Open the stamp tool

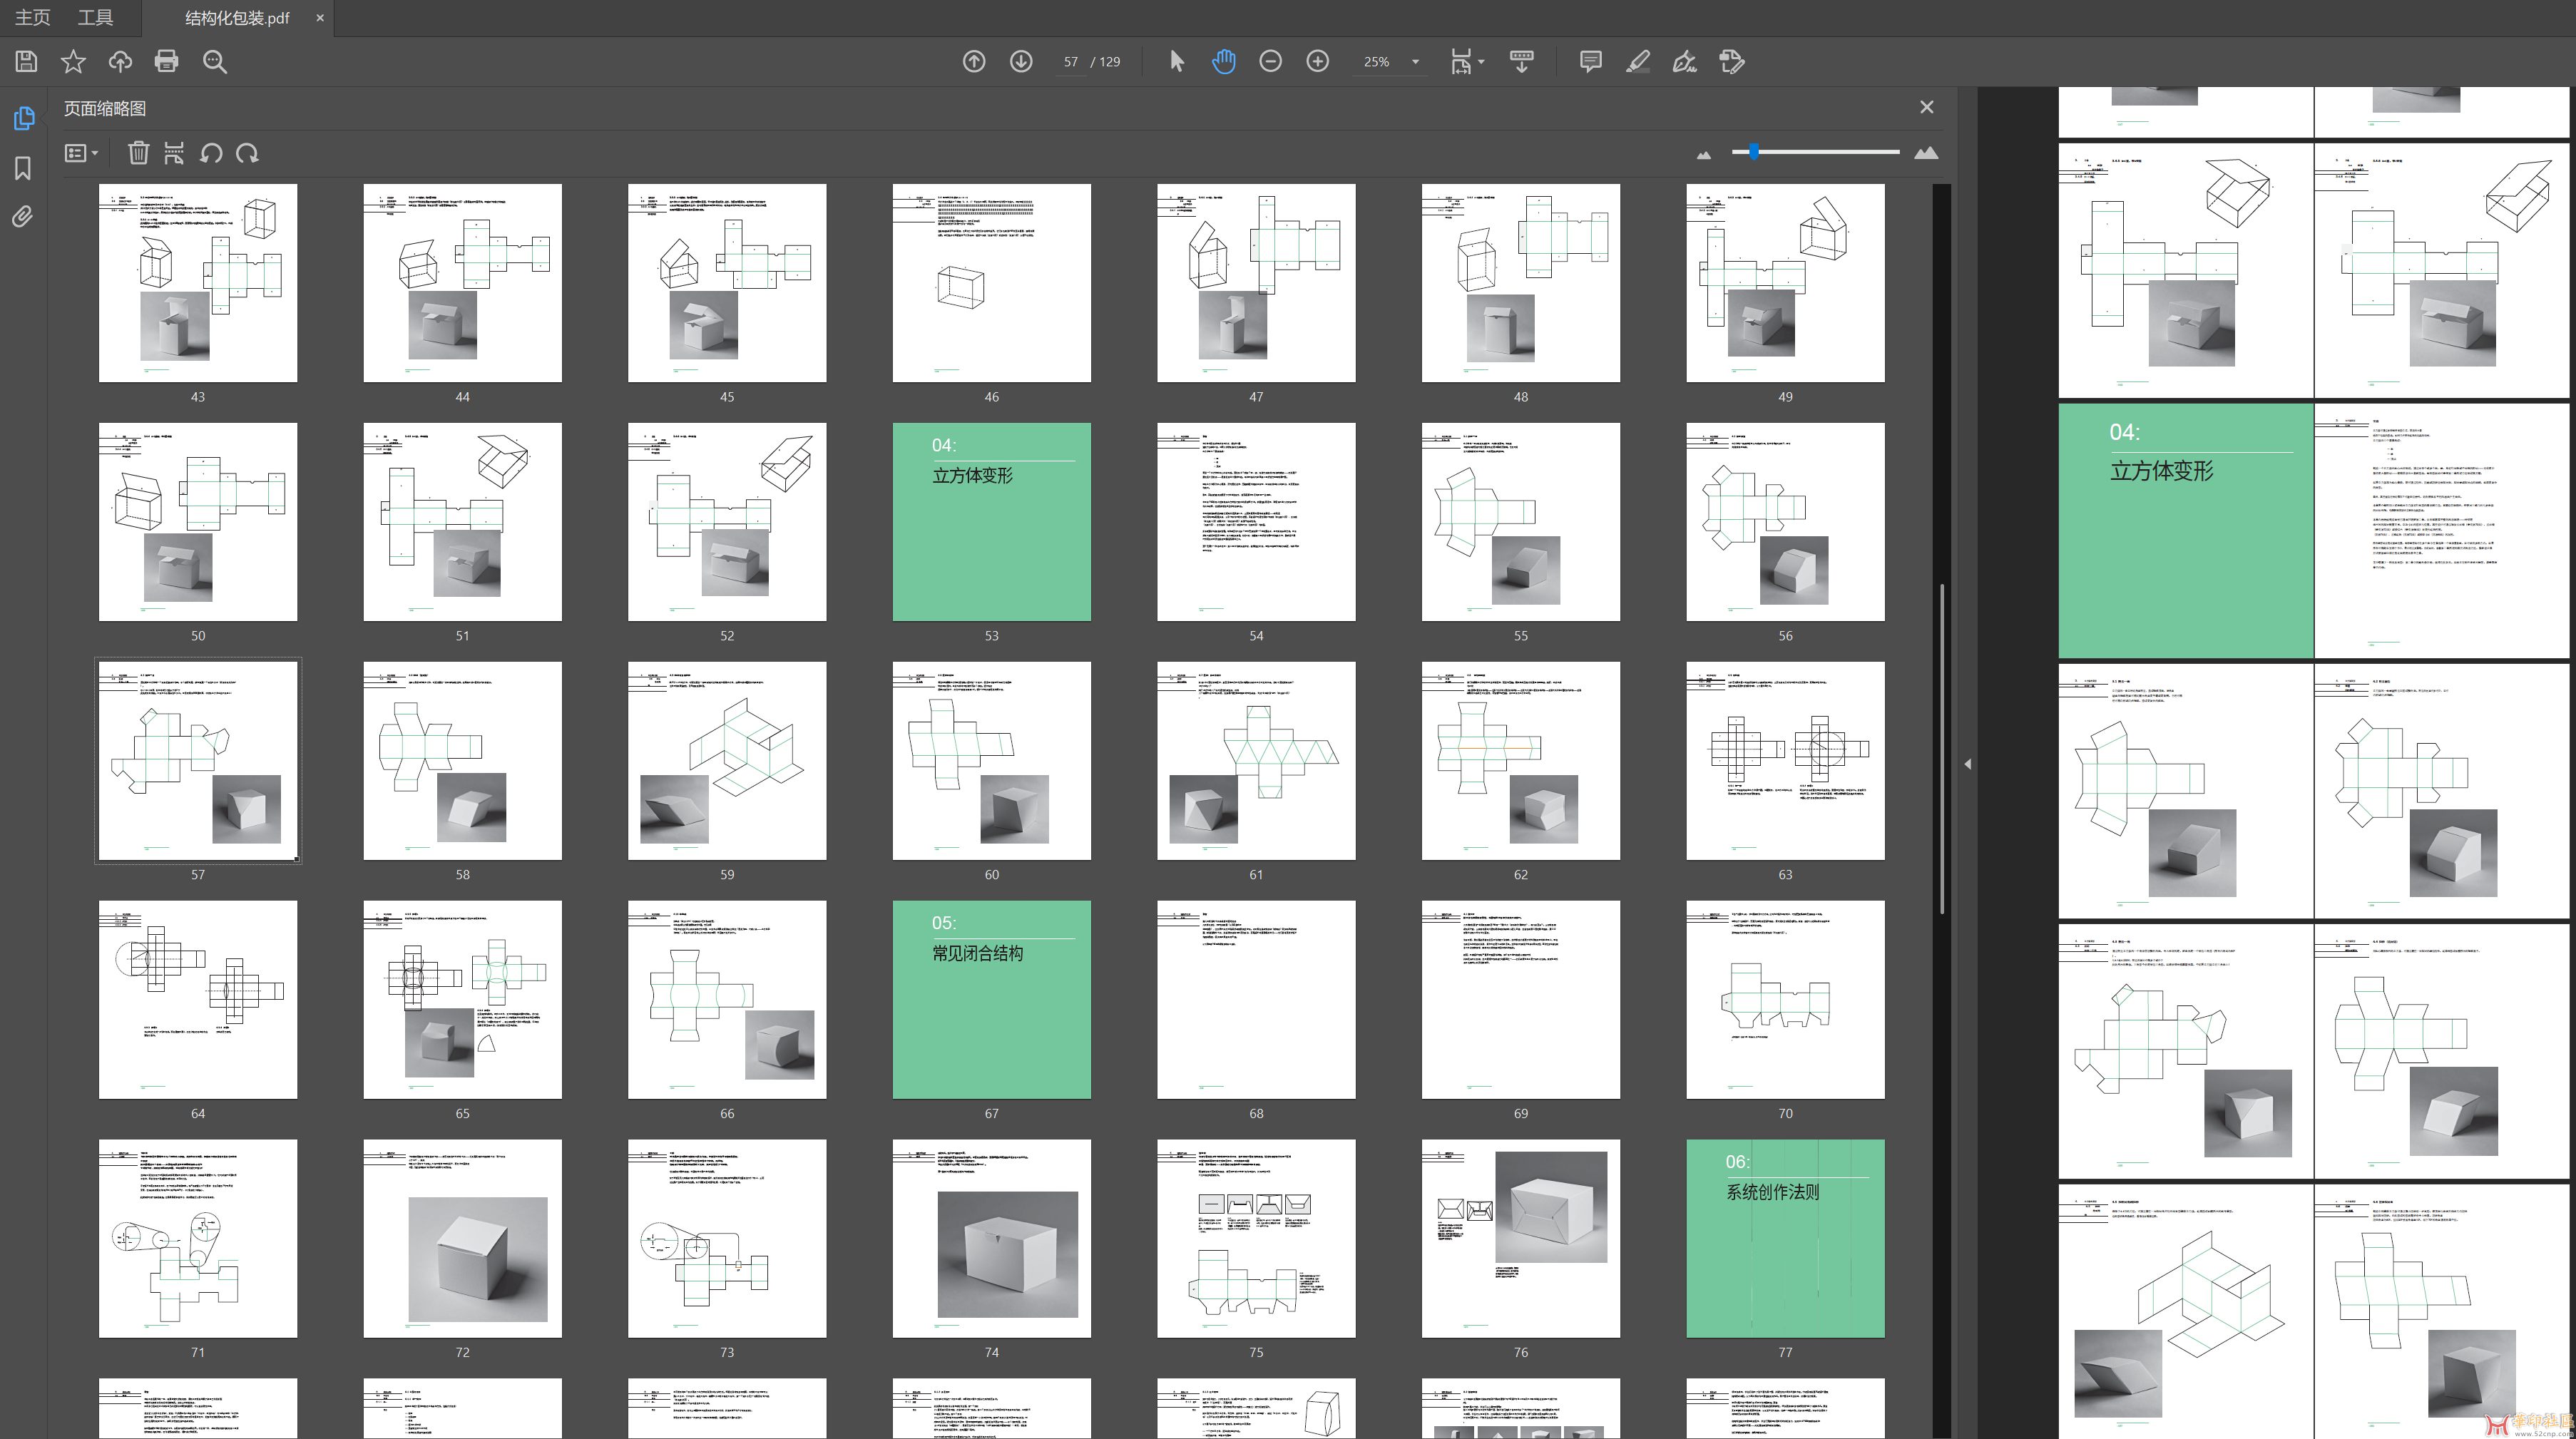tap(1732, 62)
